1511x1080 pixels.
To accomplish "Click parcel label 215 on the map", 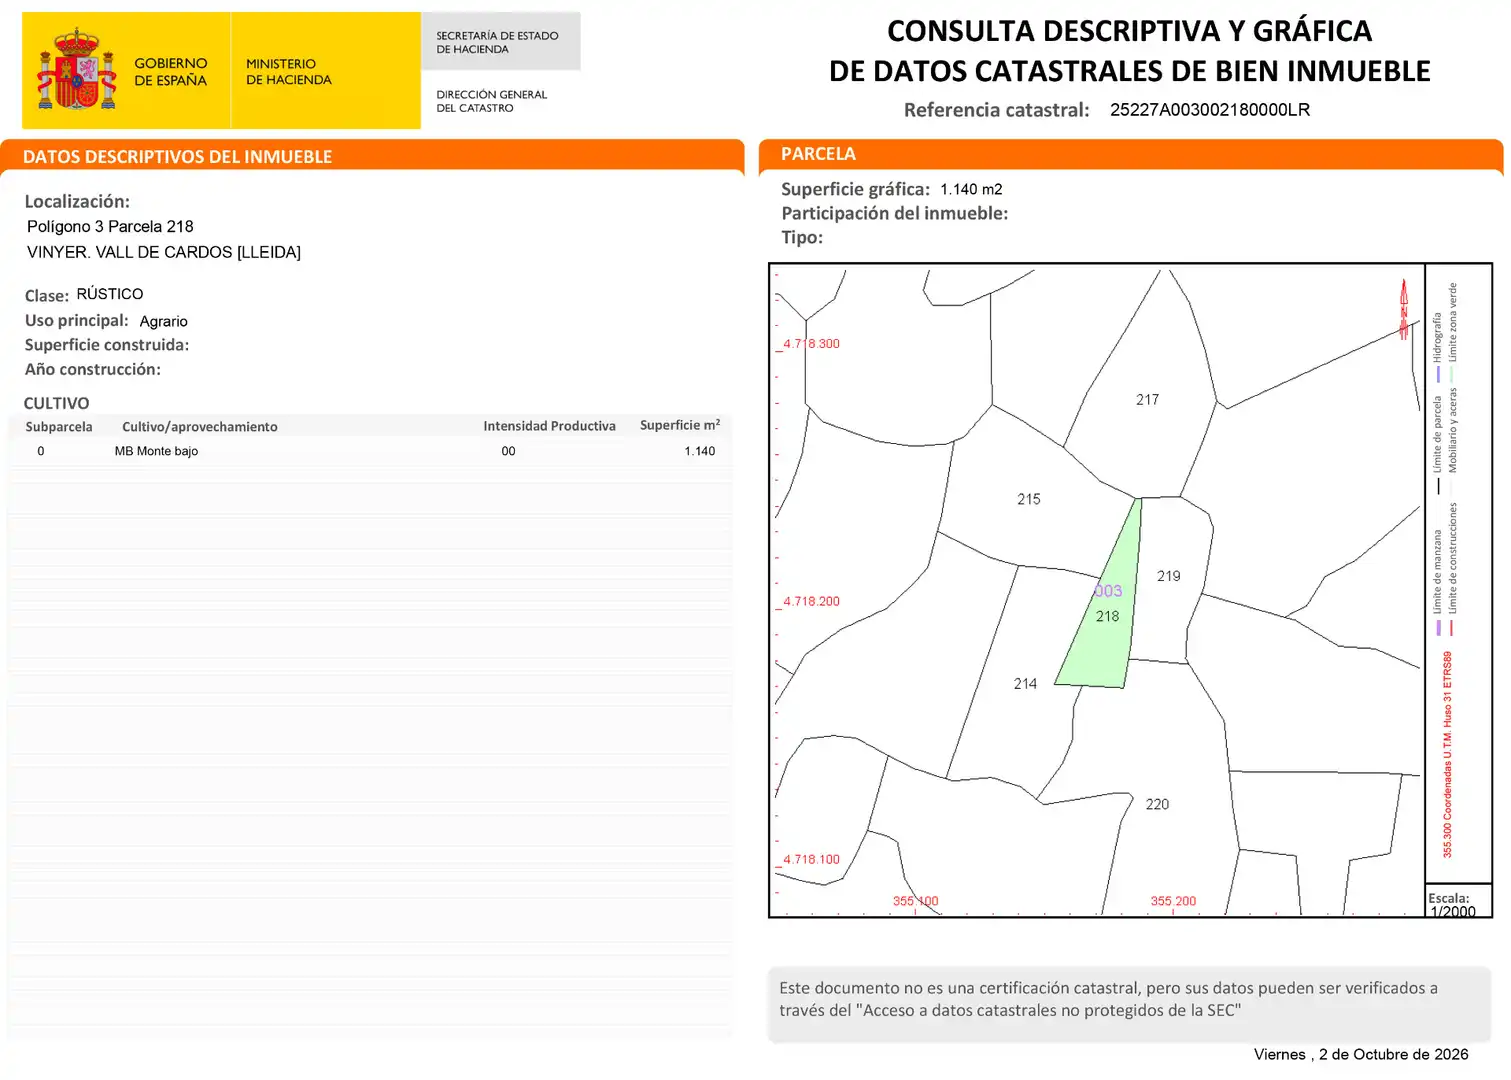I will (1029, 499).
